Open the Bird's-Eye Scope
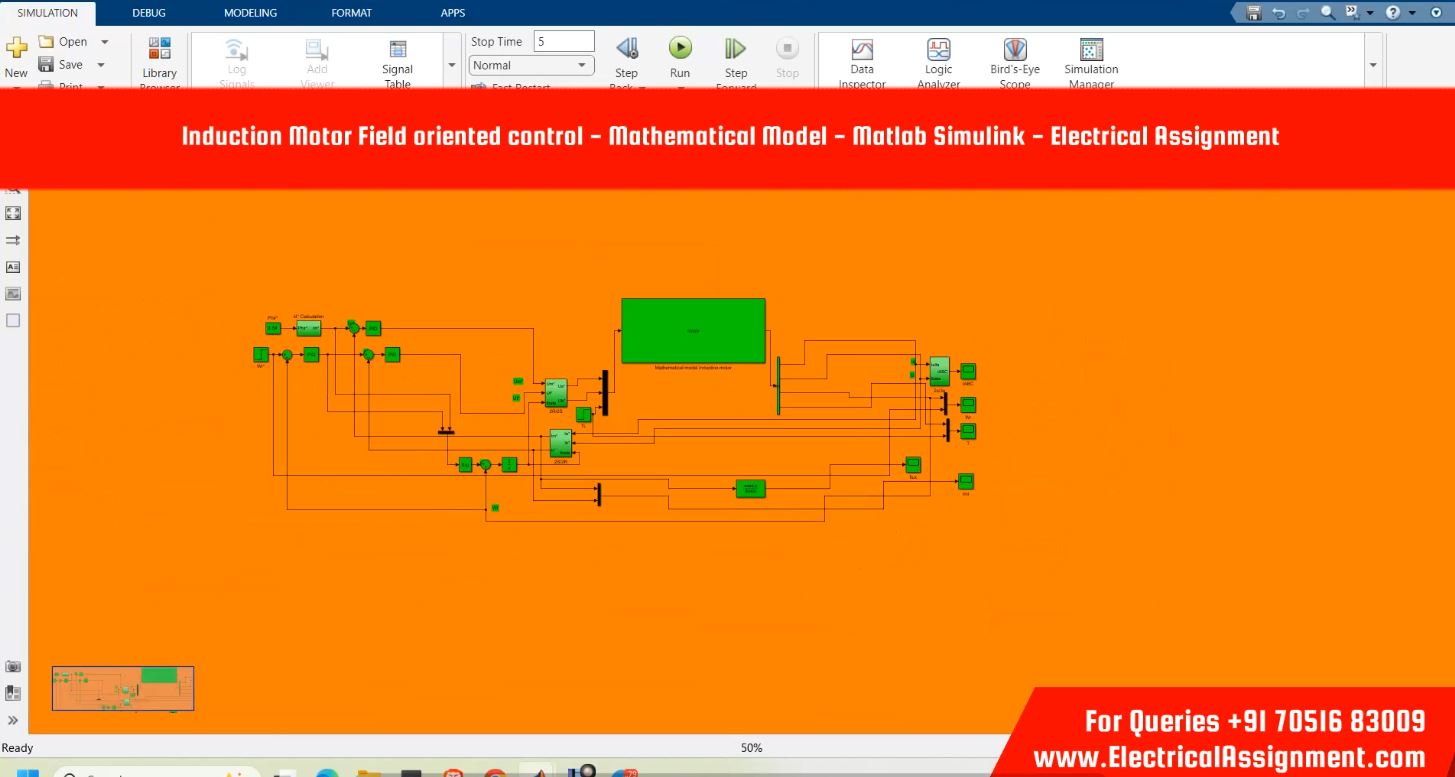 [x=1015, y=63]
